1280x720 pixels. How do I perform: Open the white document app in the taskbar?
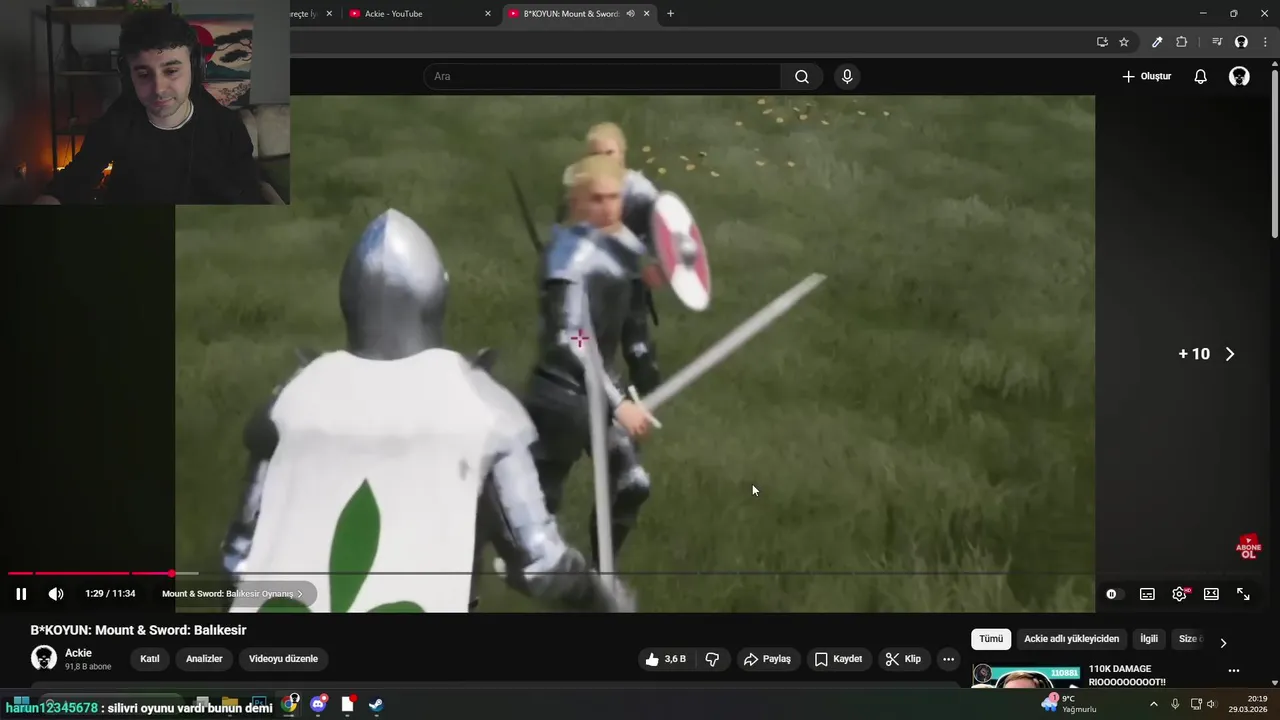point(347,704)
